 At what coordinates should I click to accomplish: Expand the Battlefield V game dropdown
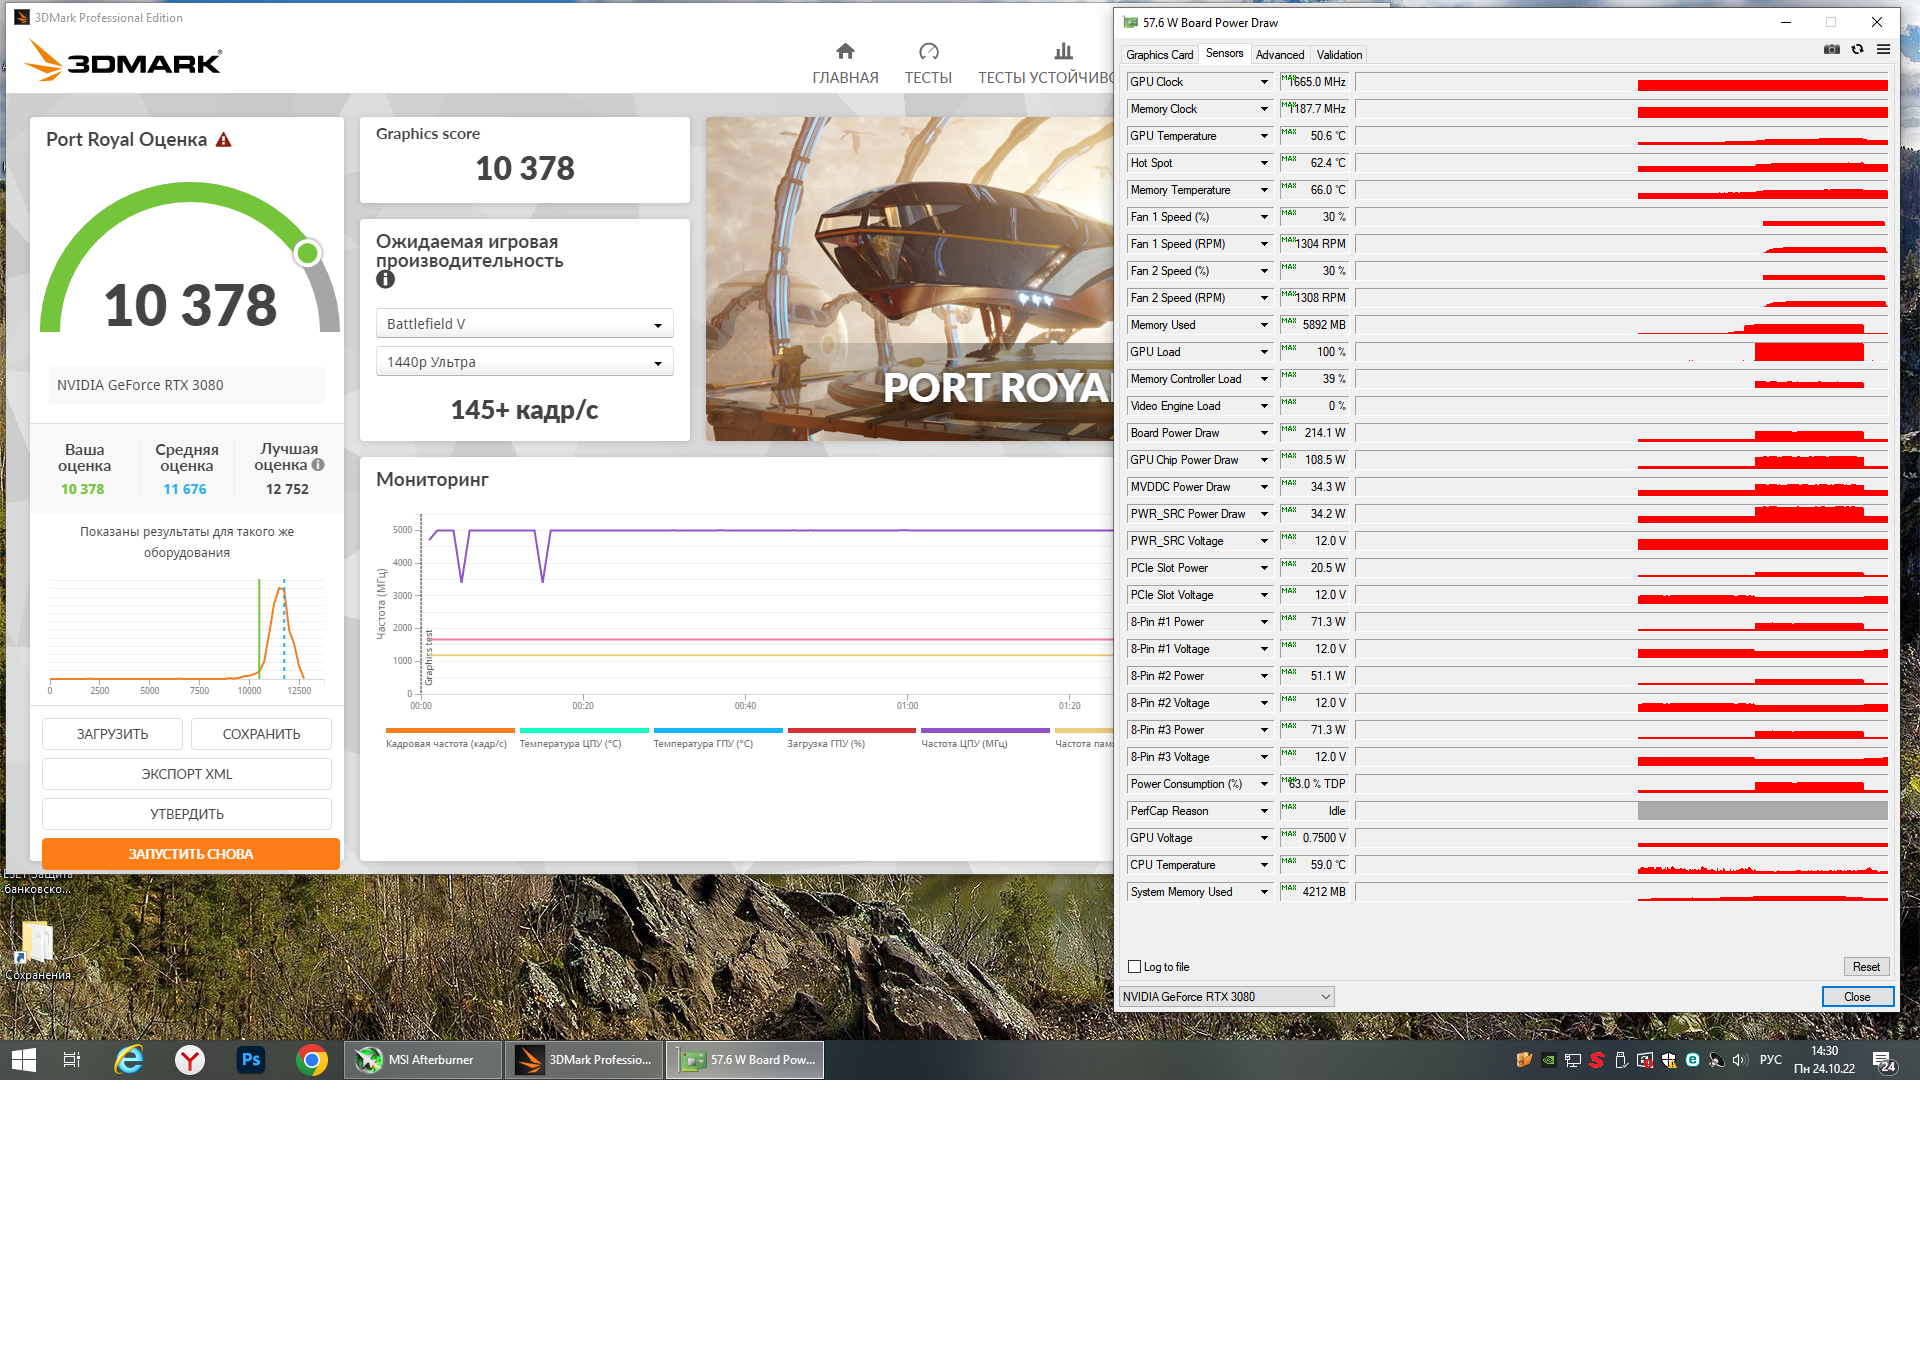point(524,324)
